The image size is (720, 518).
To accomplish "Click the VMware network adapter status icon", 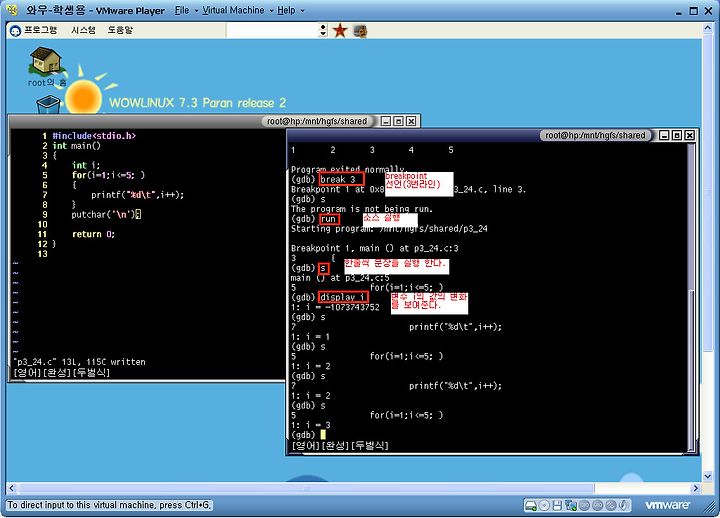I will click(x=571, y=505).
